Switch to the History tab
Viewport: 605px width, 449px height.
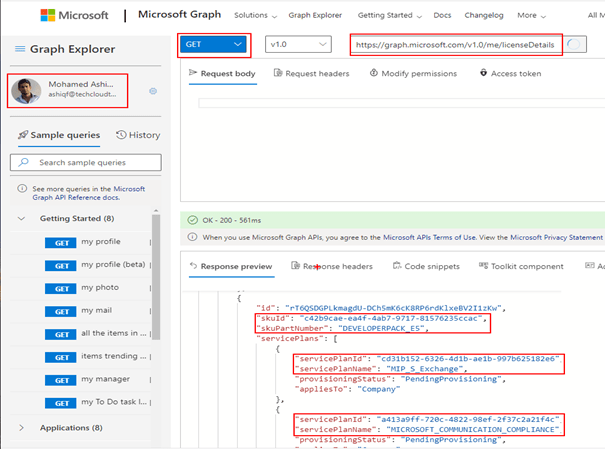(138, 135)
